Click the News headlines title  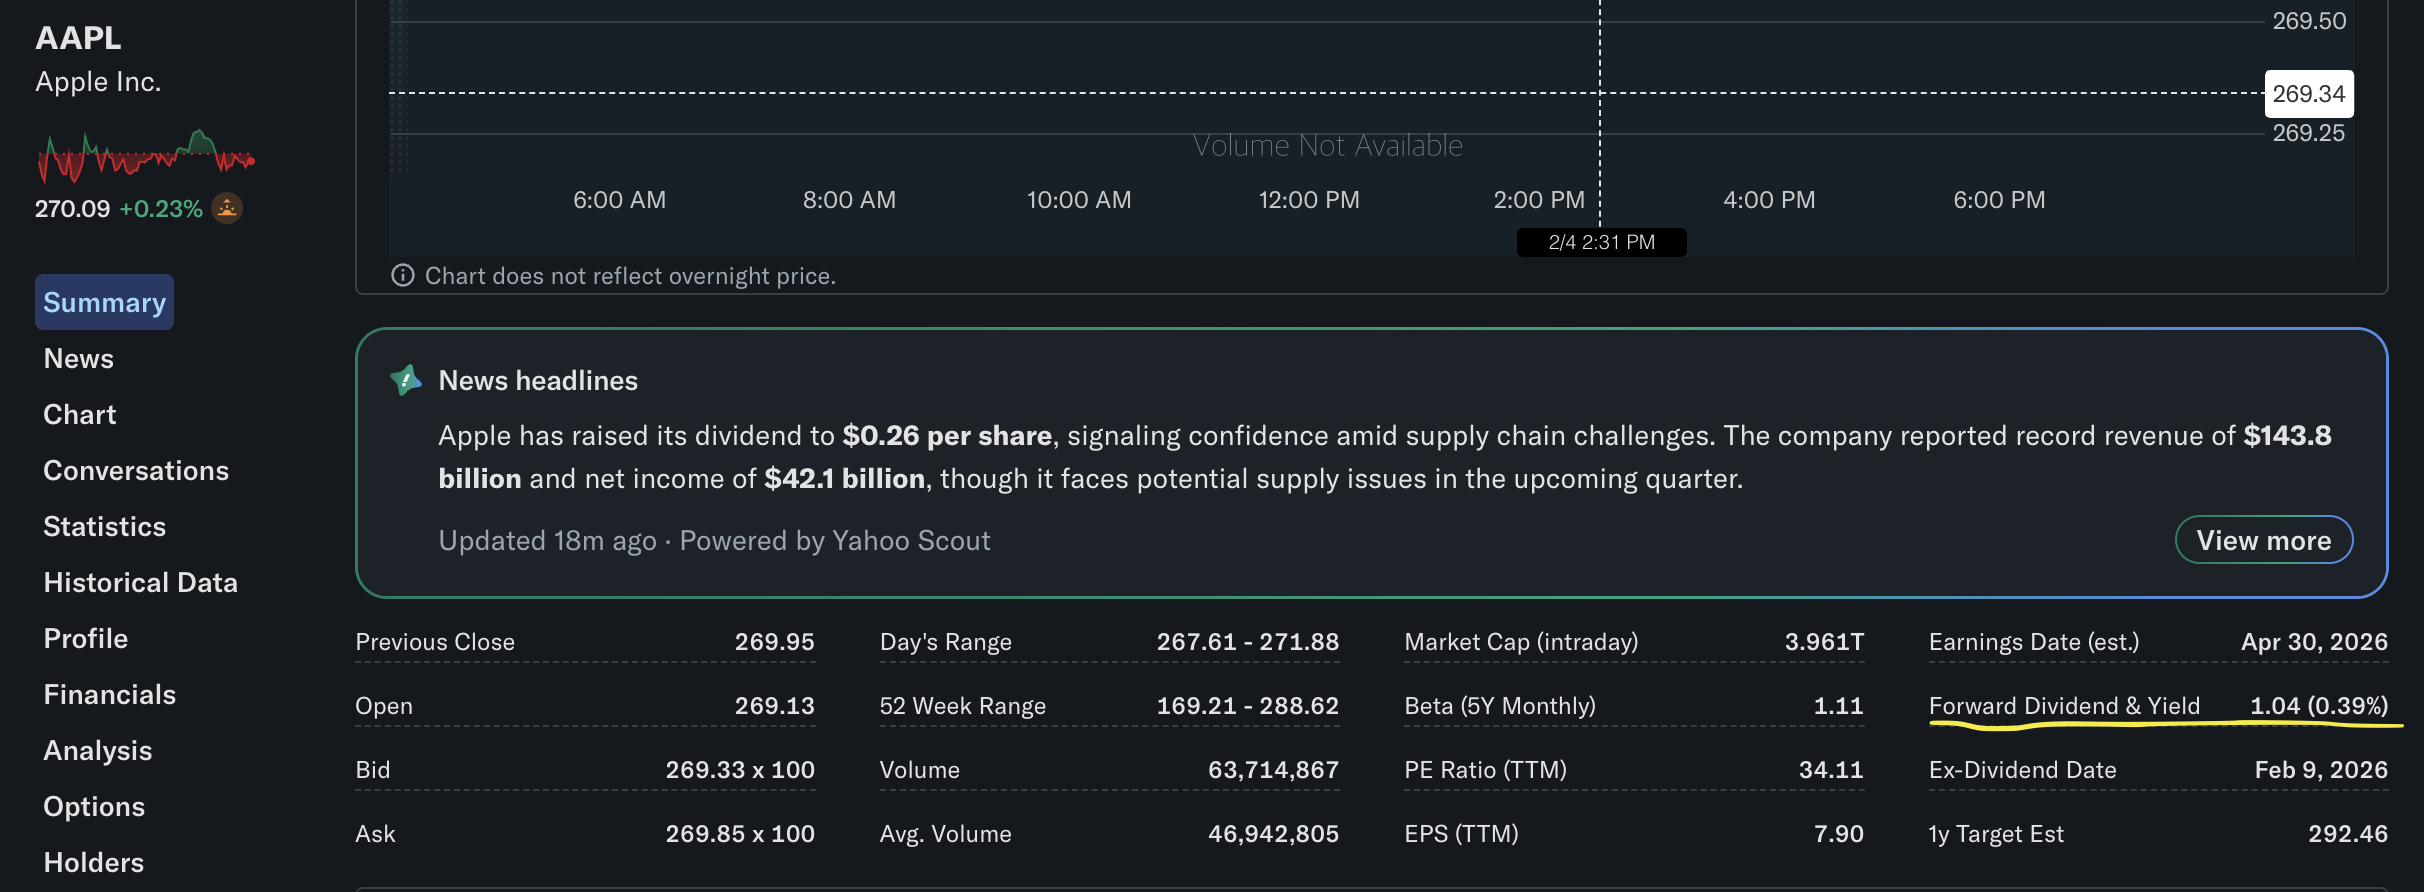538,381
